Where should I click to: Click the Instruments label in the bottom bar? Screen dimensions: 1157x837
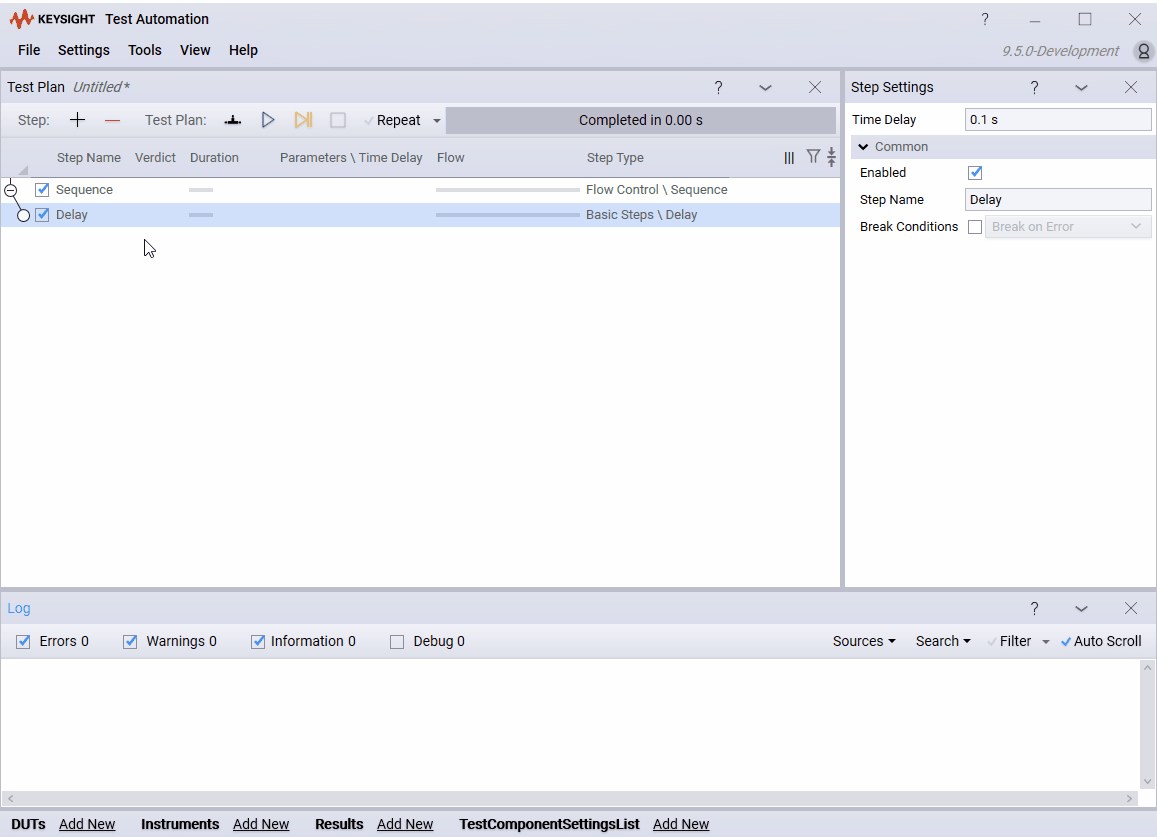(180, 824)
